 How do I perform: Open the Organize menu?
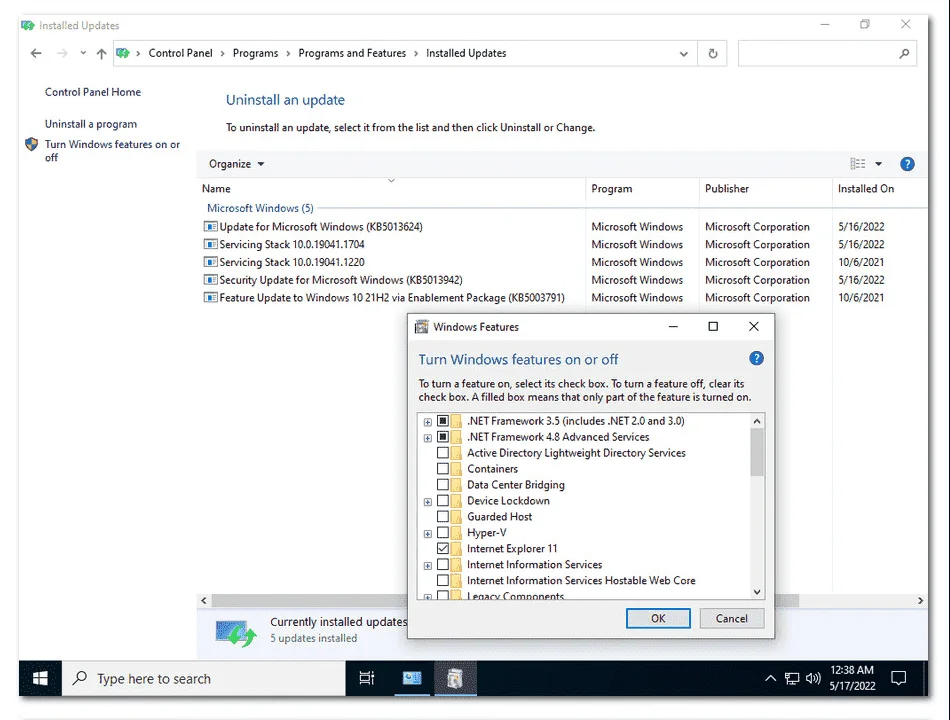pyautogui.click(x=236, y=164)
